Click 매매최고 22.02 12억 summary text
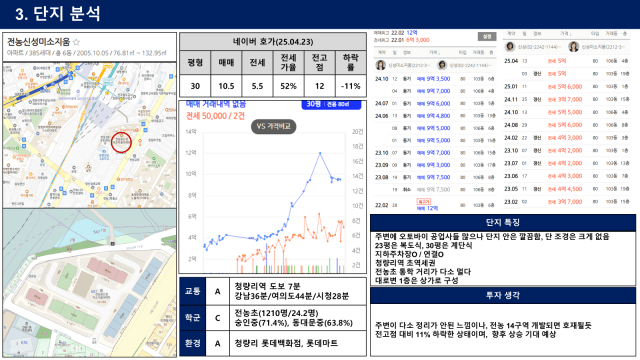This screenshot has width=640, height=360. [396, 33]
